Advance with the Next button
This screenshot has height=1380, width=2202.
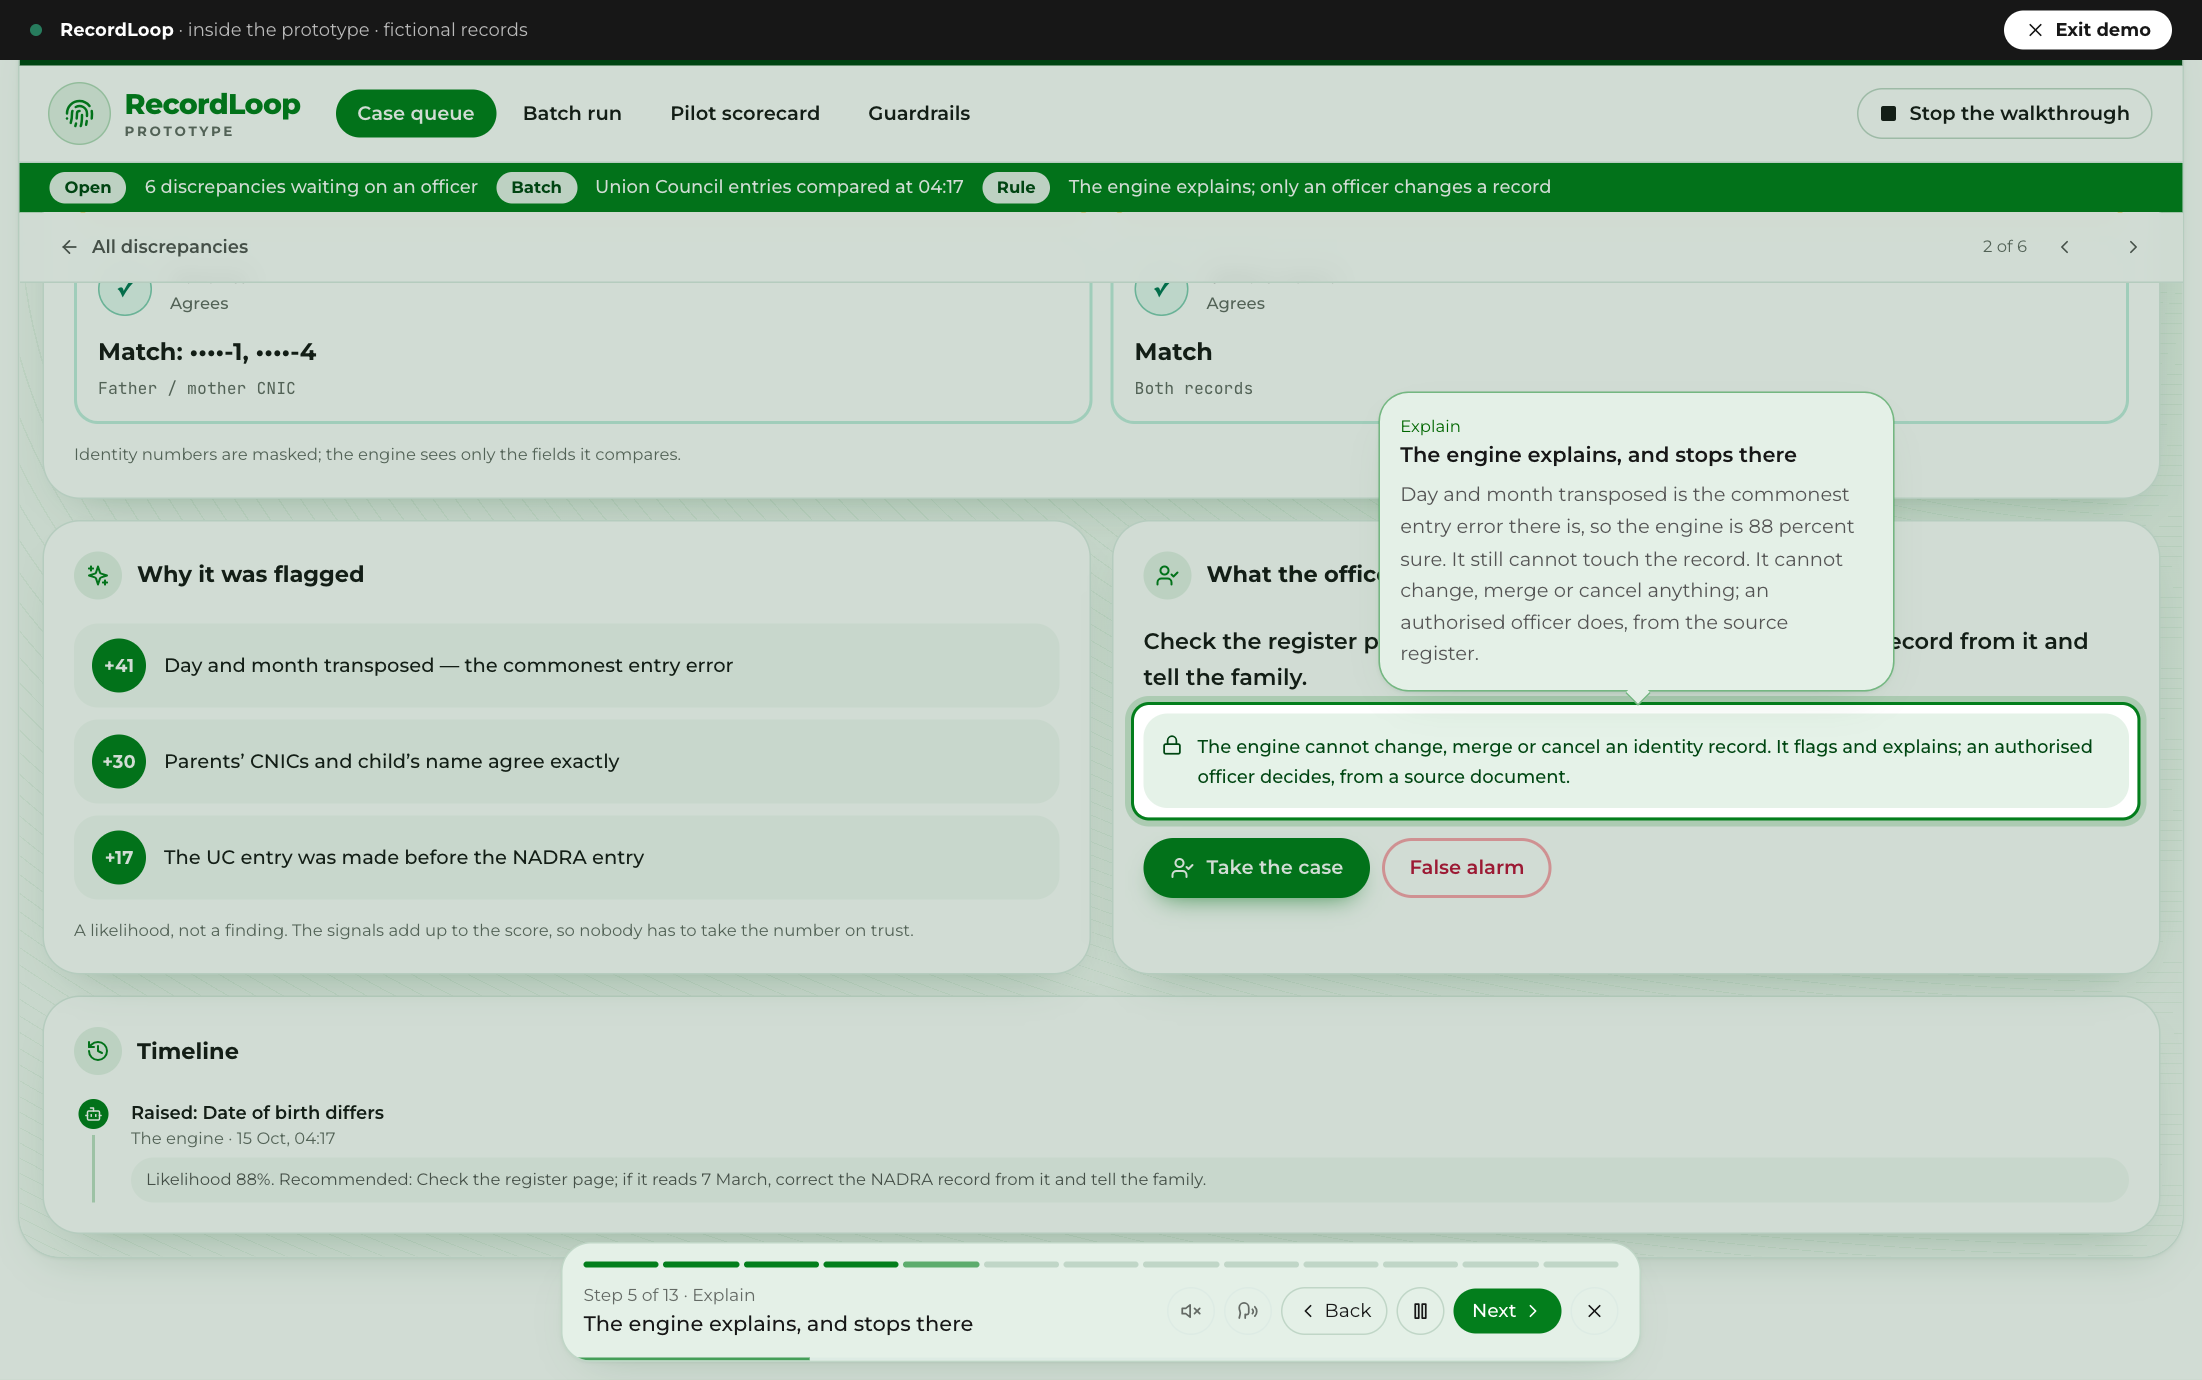1506,1311
